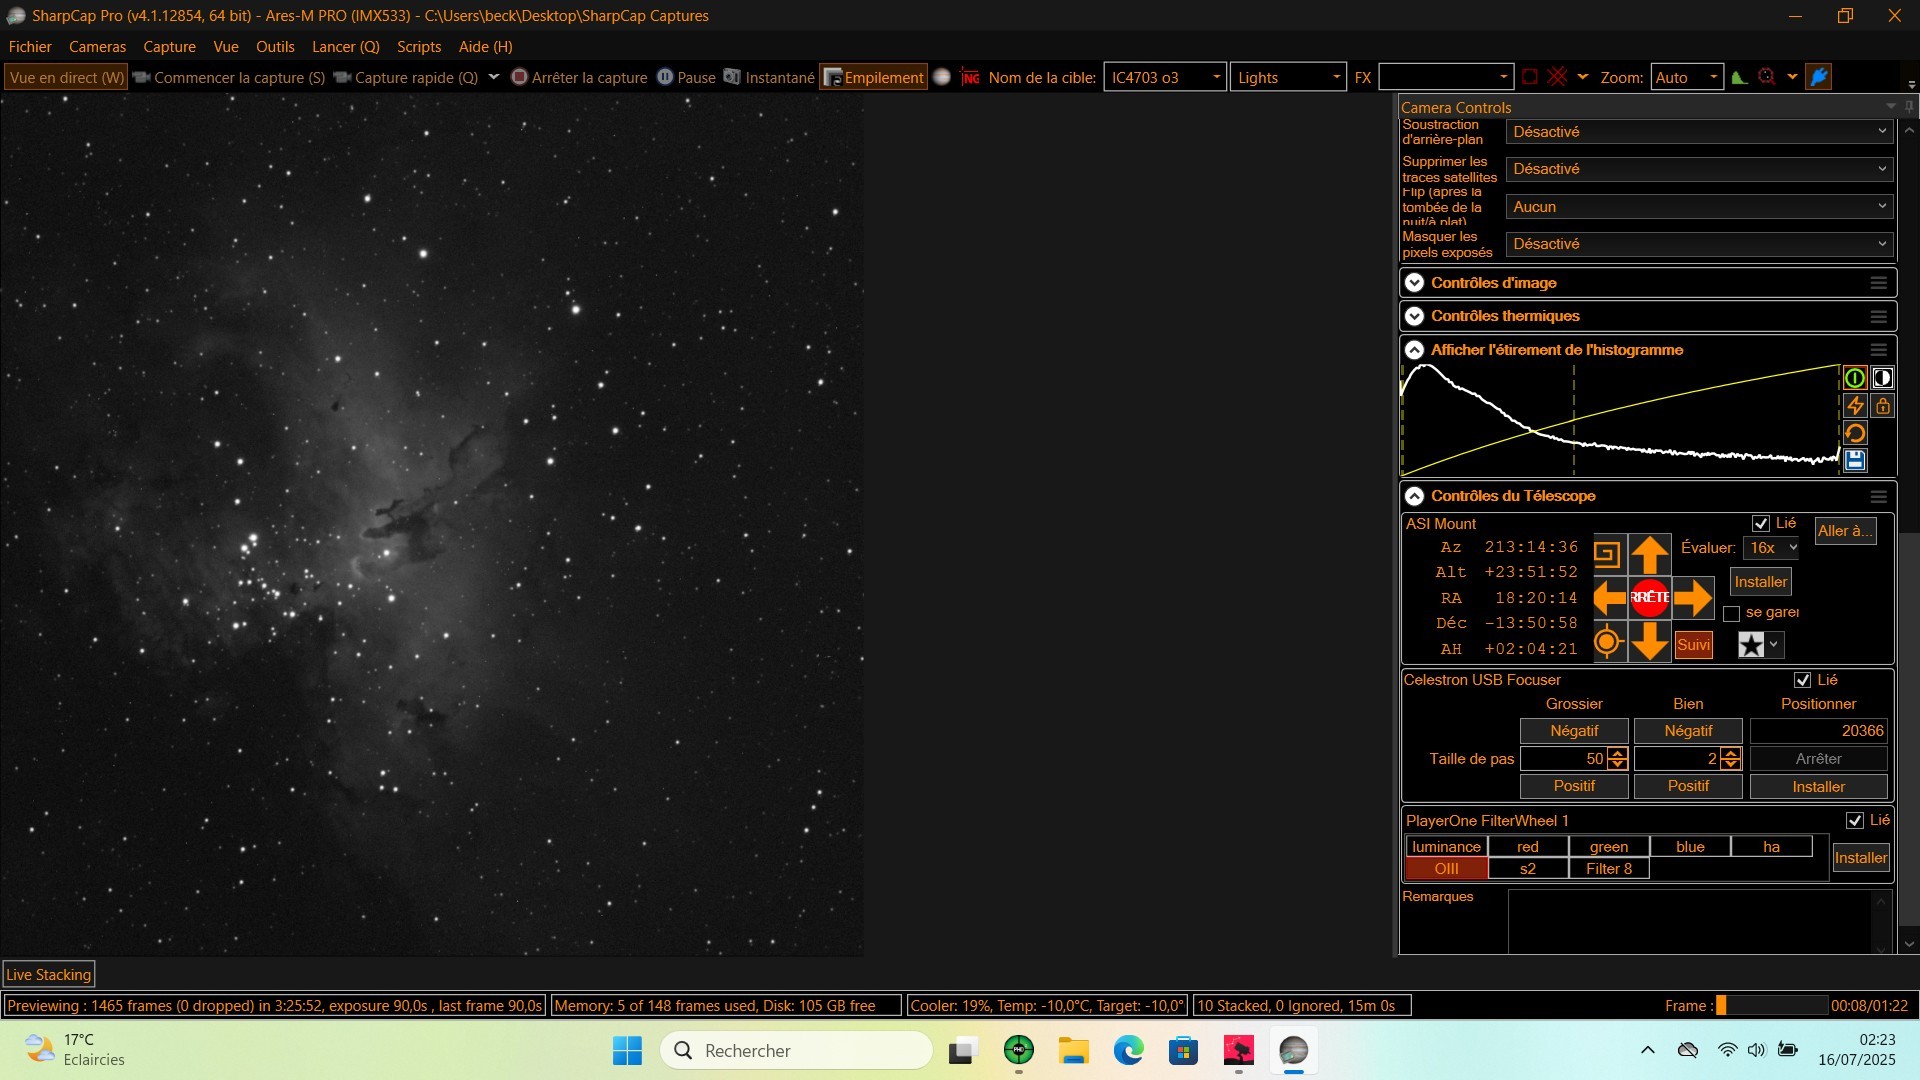Open the Lights frame type dropdown
This screenshot has width=1920, height=1080.
[x=1288, y=77]
